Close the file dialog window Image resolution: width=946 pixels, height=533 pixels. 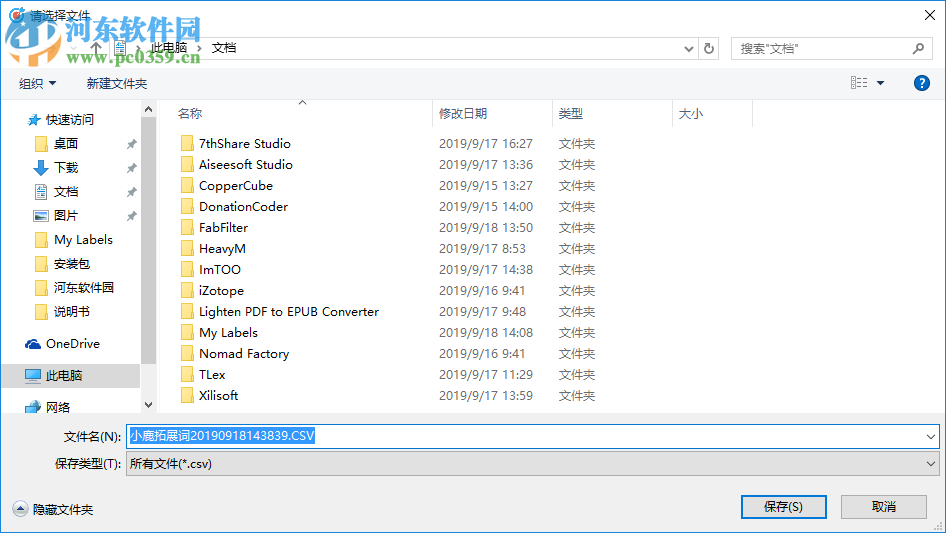(930, 15)
